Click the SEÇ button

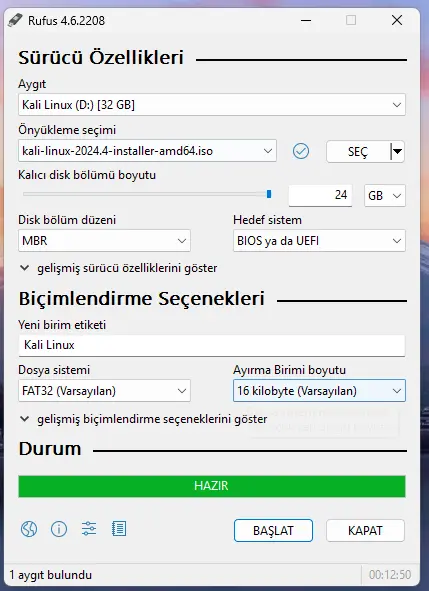[x=359, y=152]
